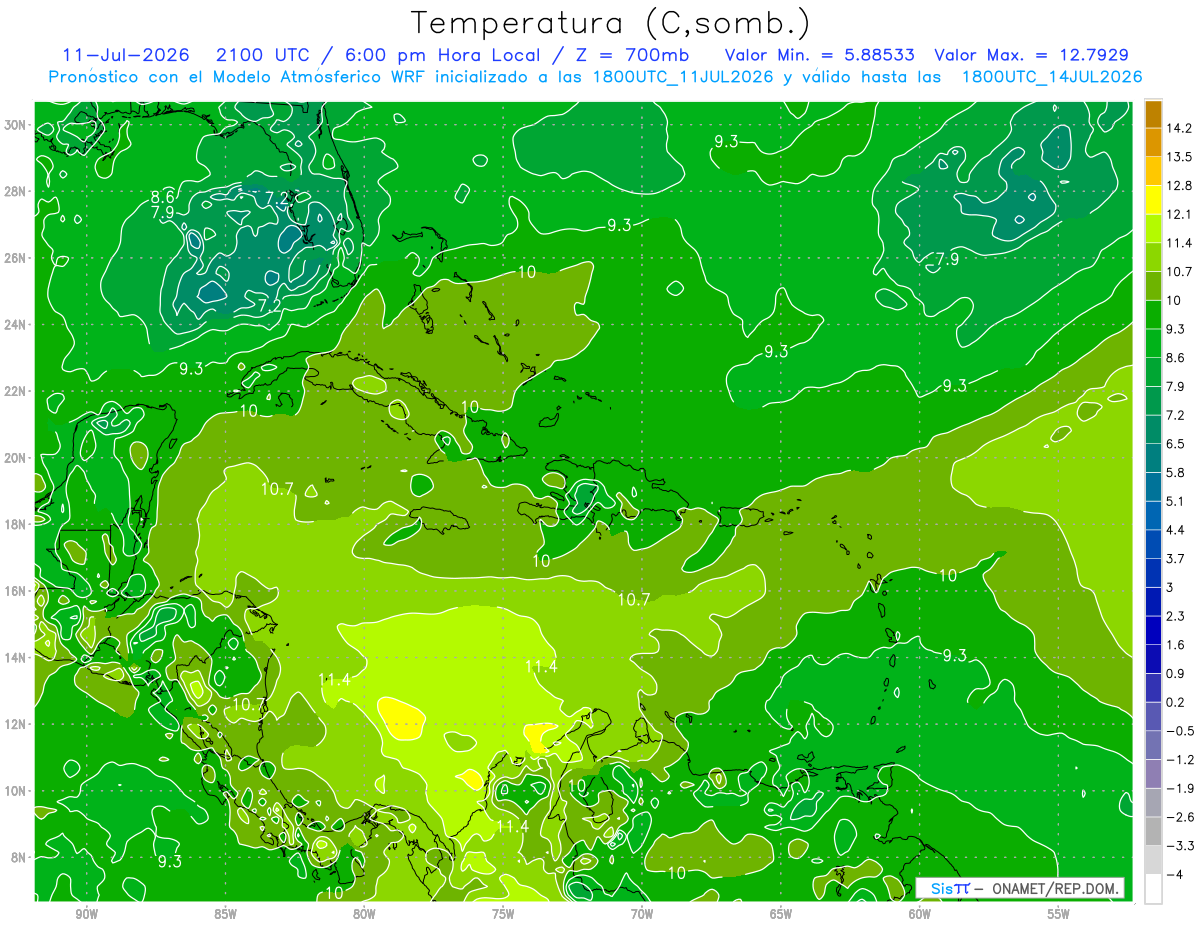The width and height of the screenshot is (1200, 927).
Task: Click the legend value "12.1"
Action: [x=1179, y=215]
